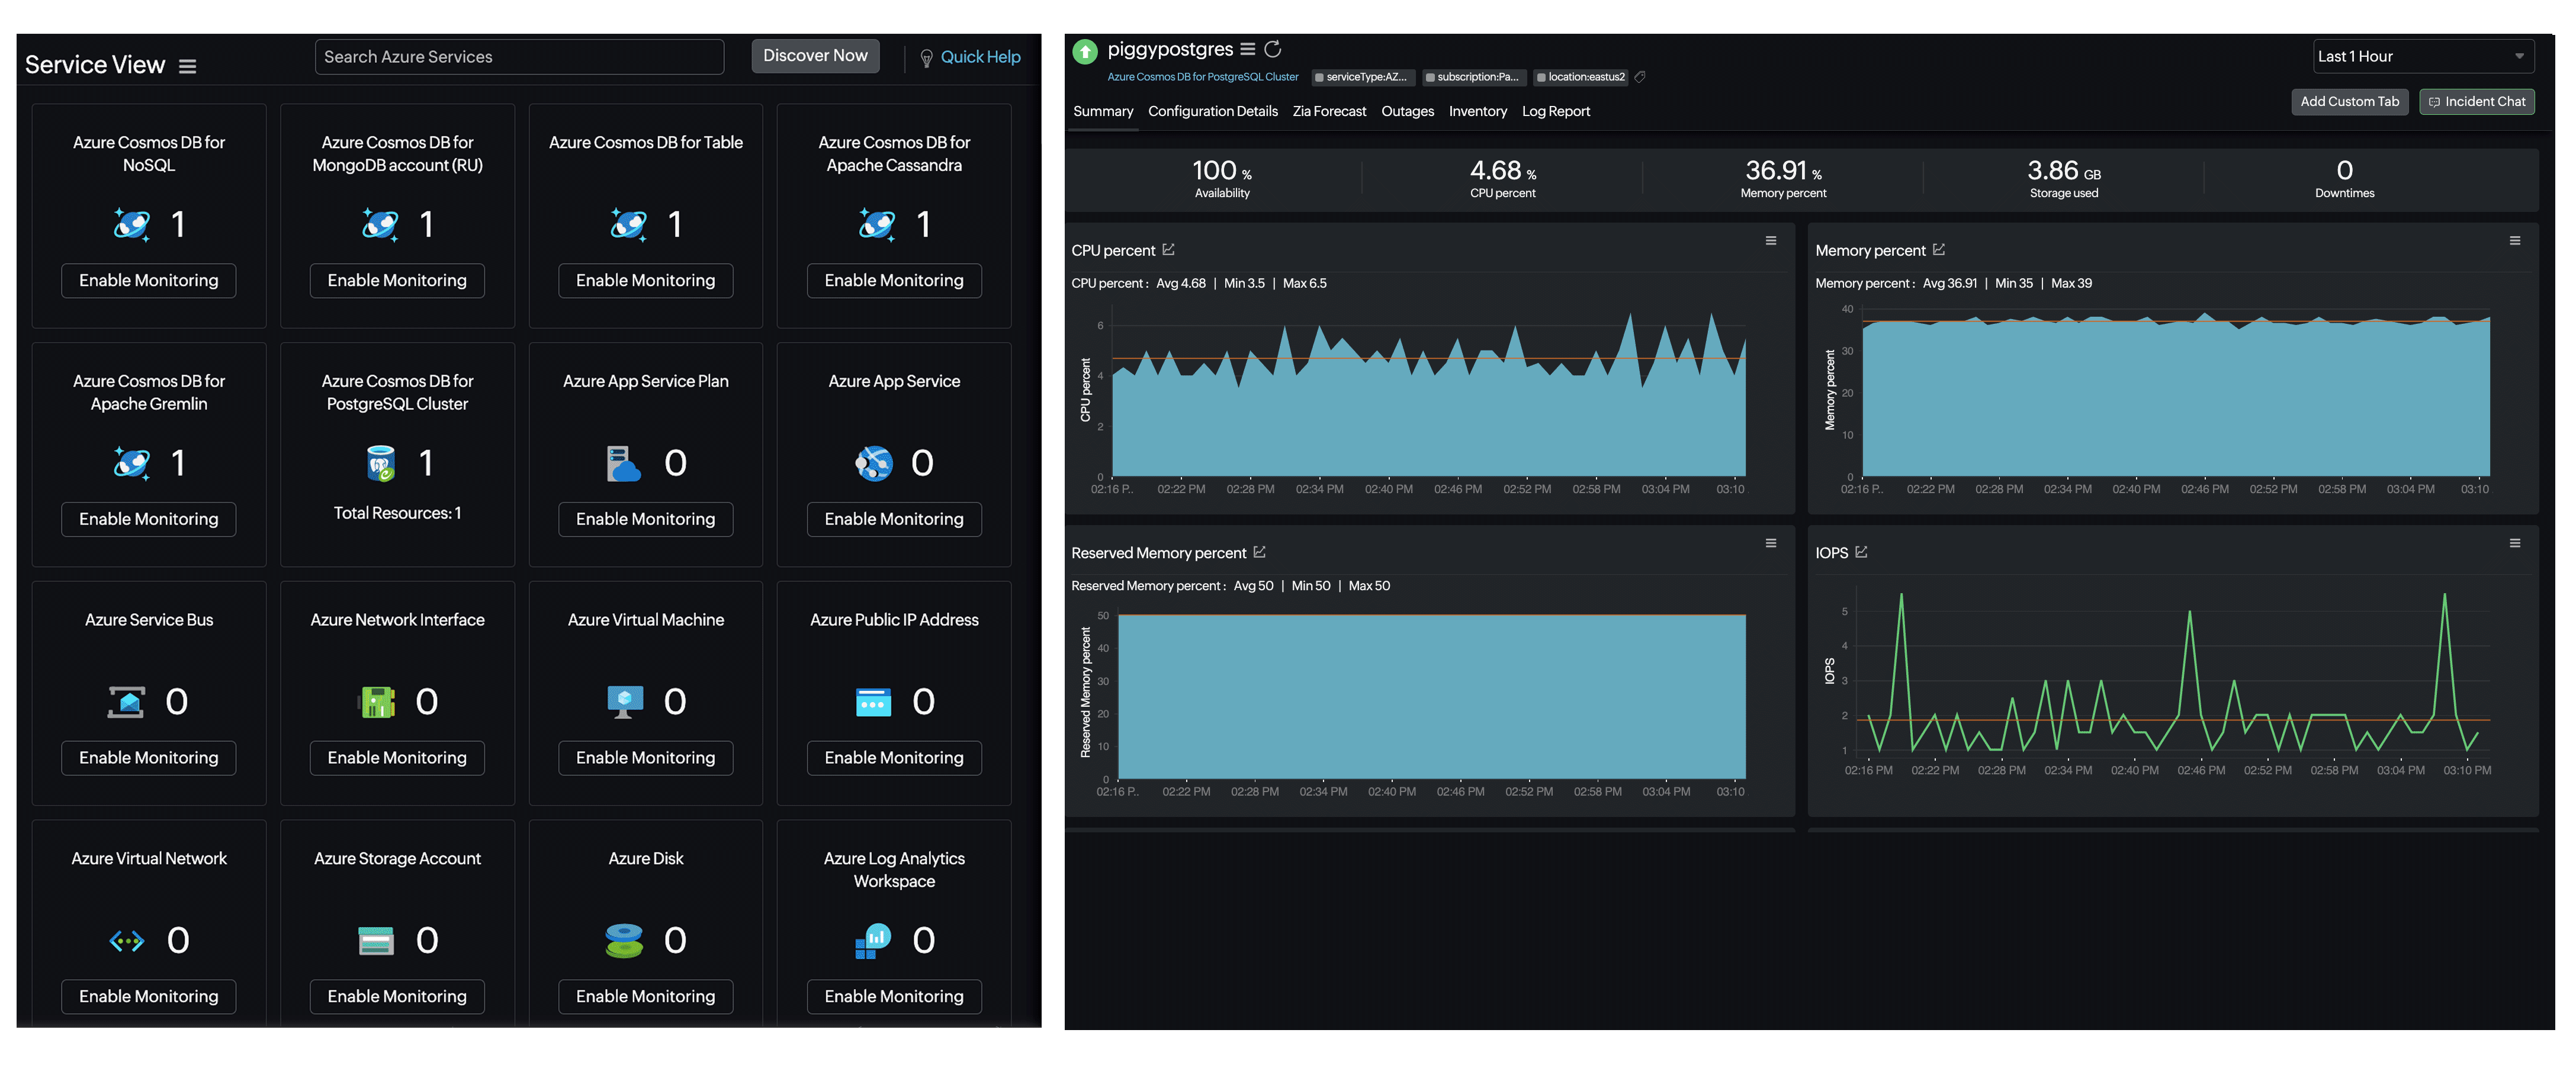Click the Azure Cosmos DB PostgreSQL Cluster icon
Viewport: 2576px width, 1065px height.
click(380, 463)
